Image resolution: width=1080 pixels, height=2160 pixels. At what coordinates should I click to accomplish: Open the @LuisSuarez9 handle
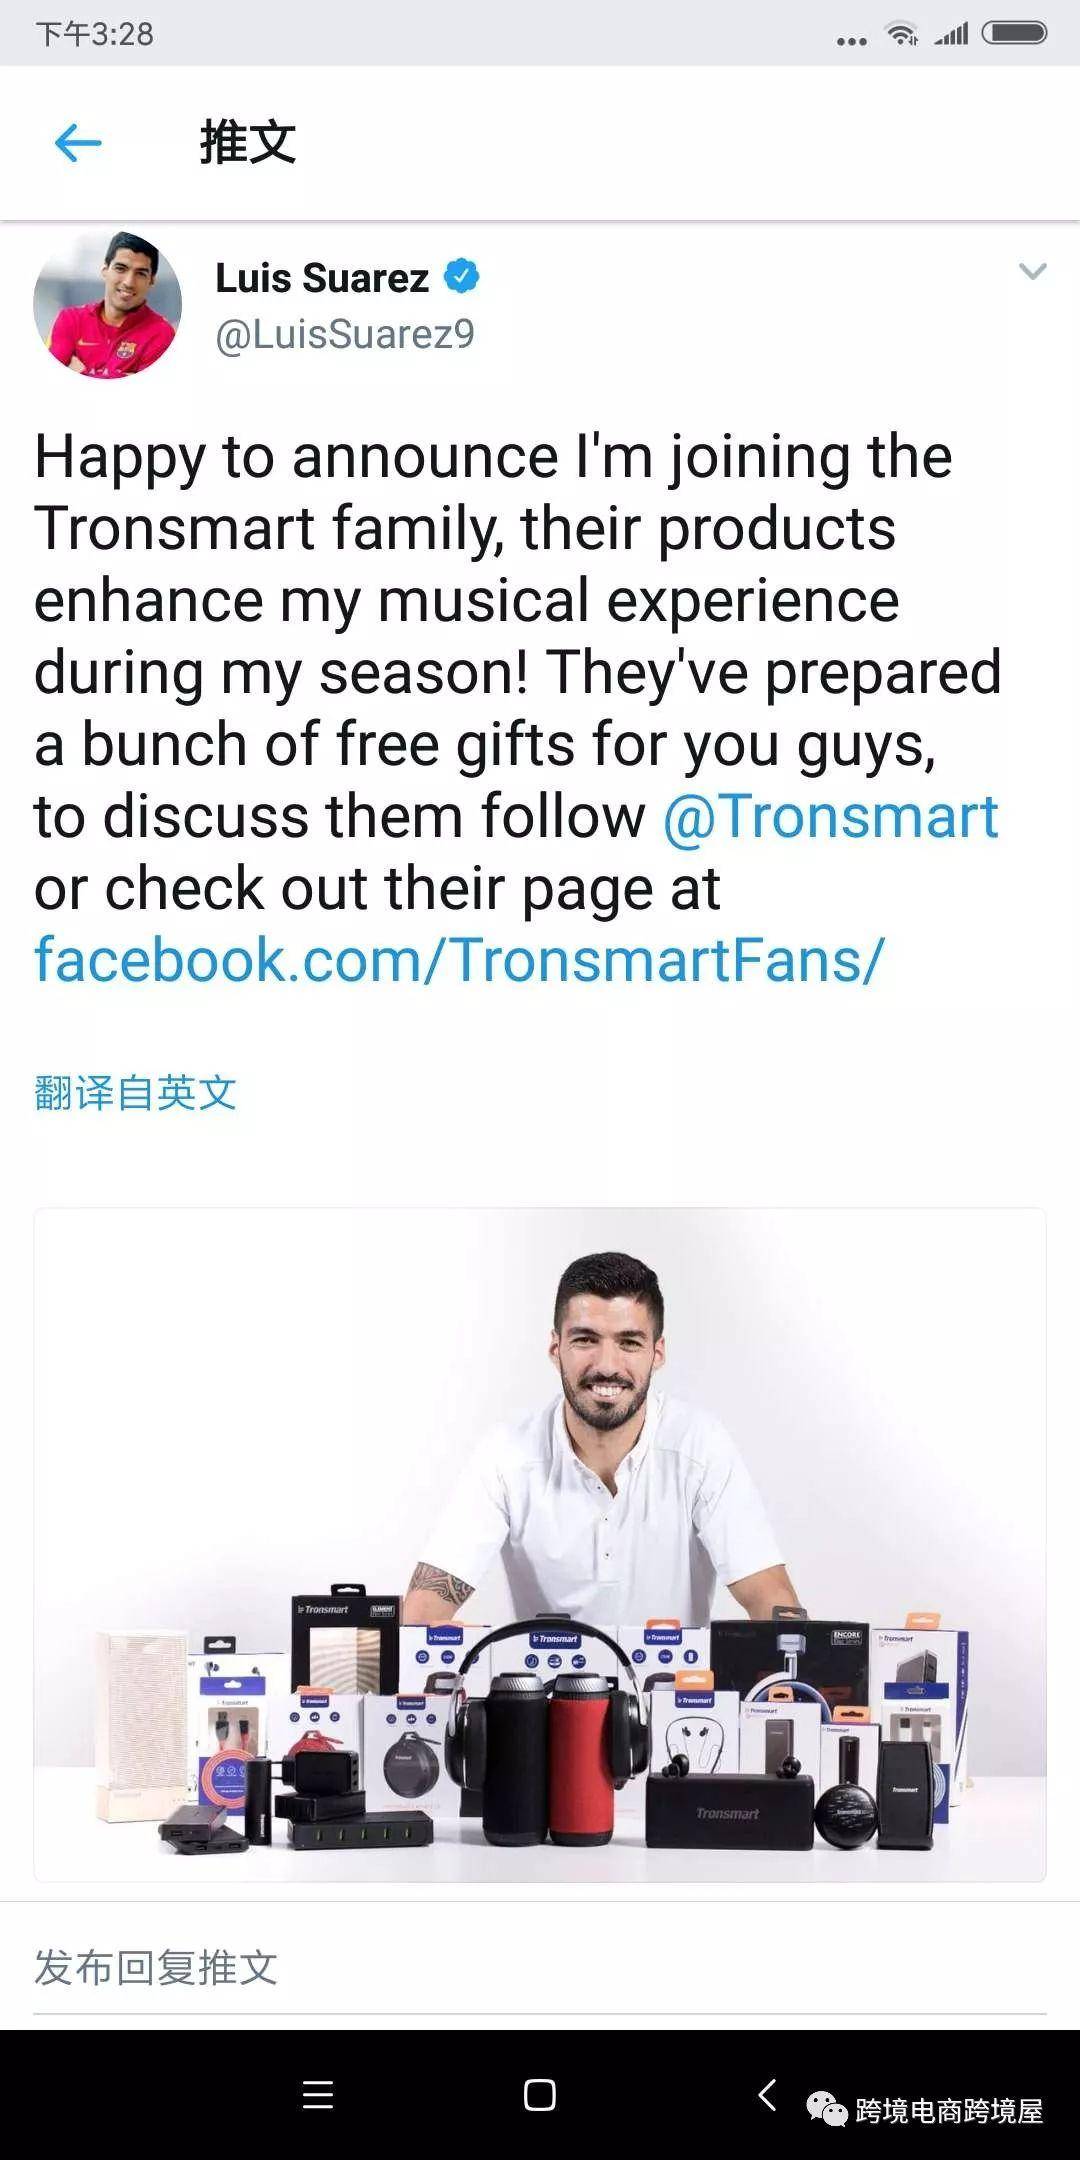pyautogui.click(x=345, y=334)
